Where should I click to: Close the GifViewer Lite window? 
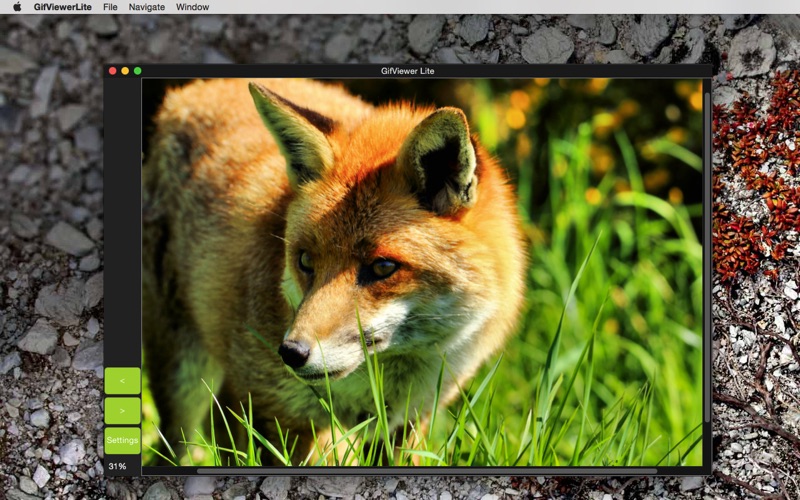click(x=113, y=71)
